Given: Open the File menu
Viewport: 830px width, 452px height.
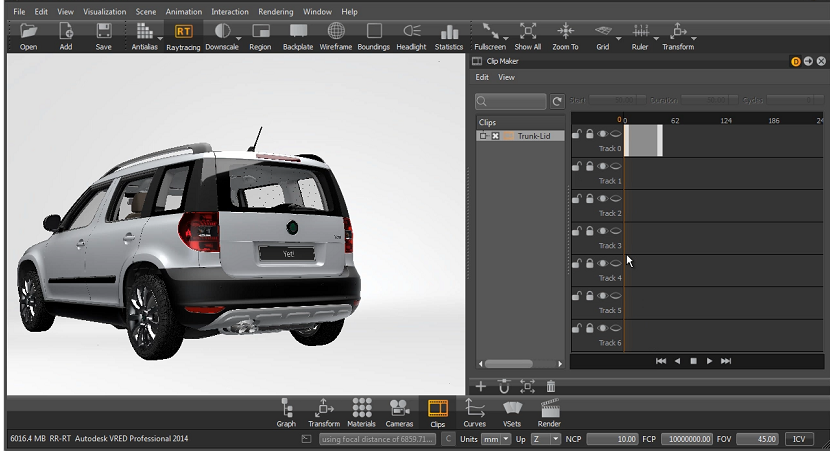Looking at the screenshot, I should pos(19,11).
